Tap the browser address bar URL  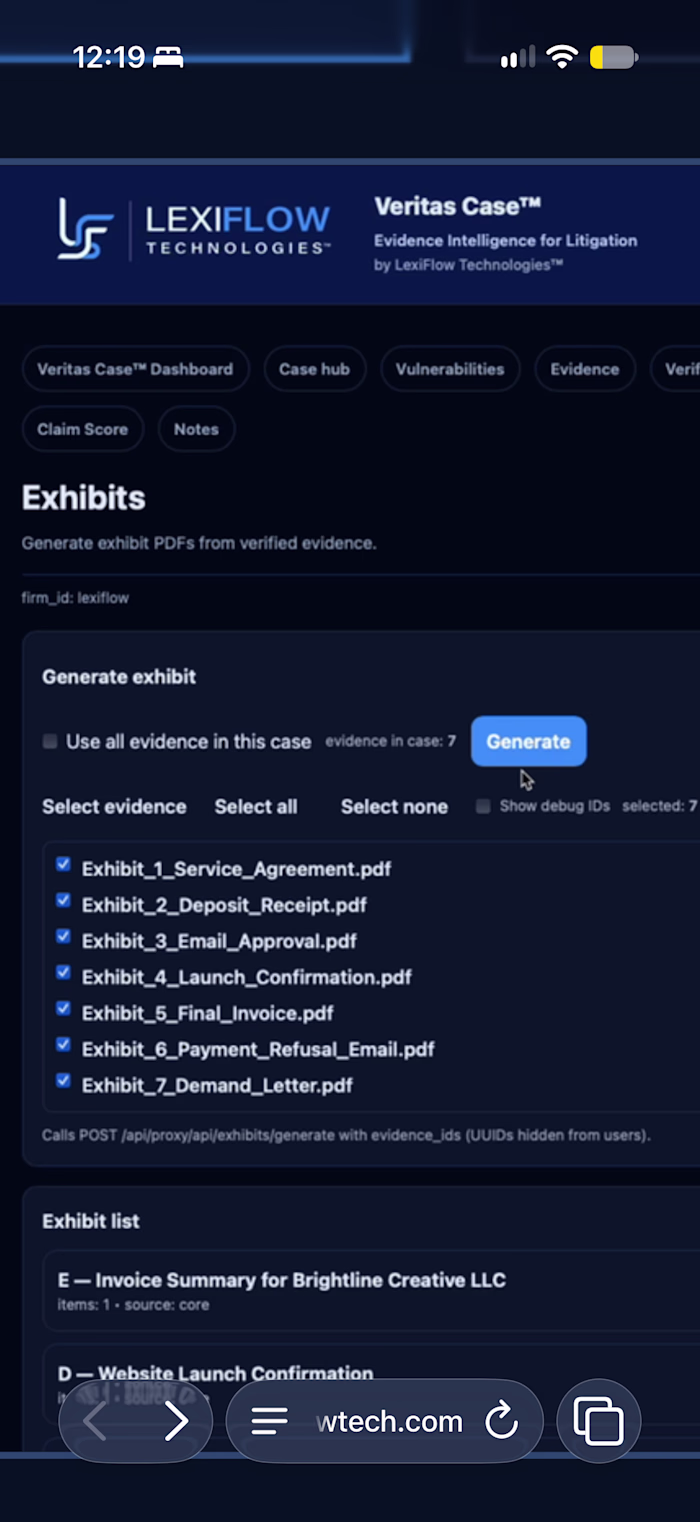click(389, 1421)
